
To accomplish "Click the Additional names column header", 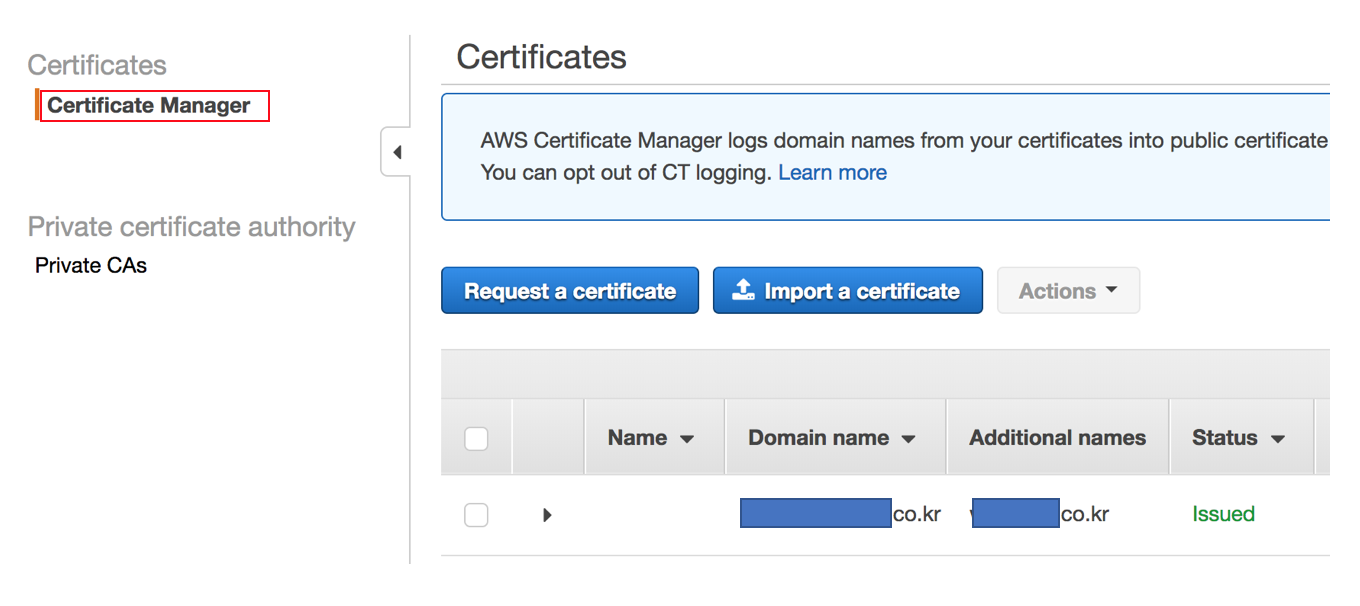I will point(1057,438).
